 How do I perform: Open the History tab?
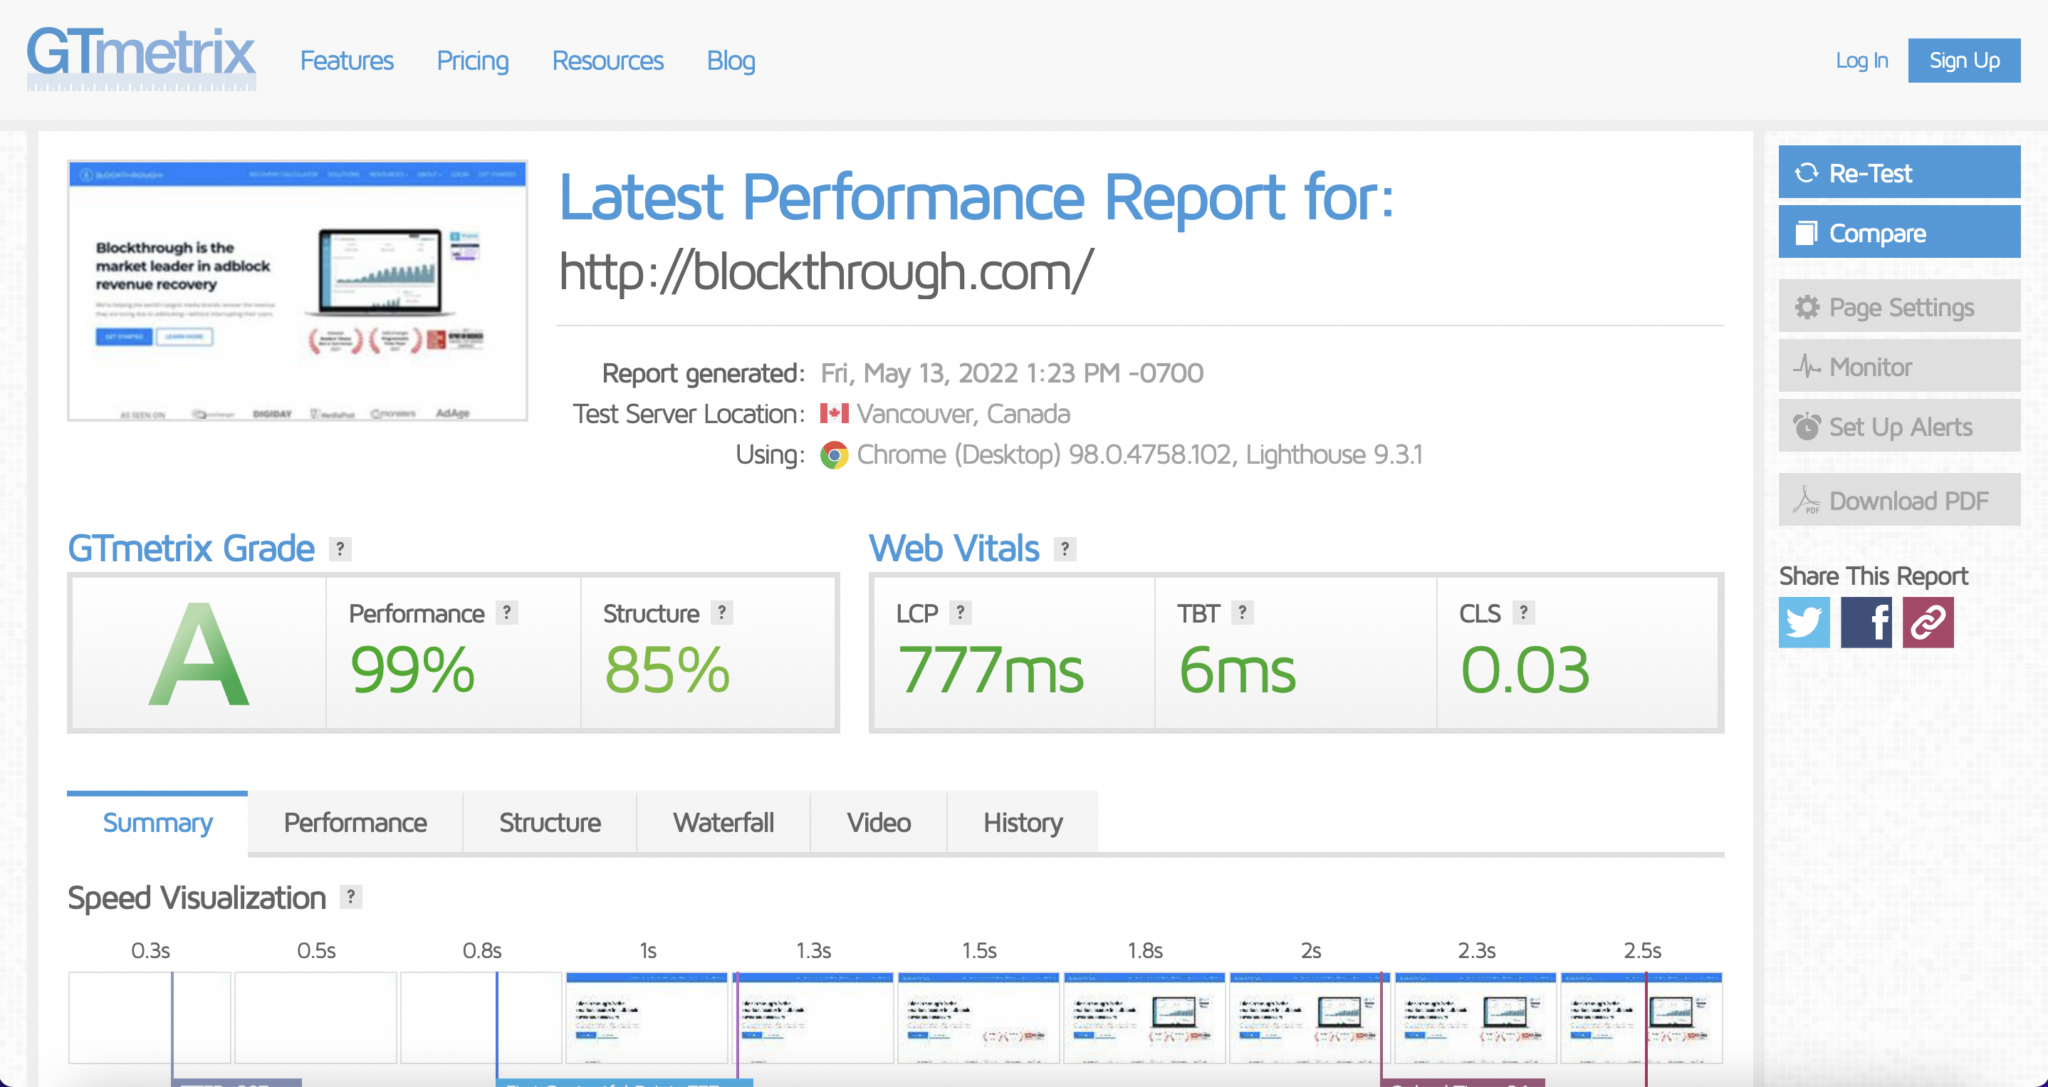coord(1022,823)
